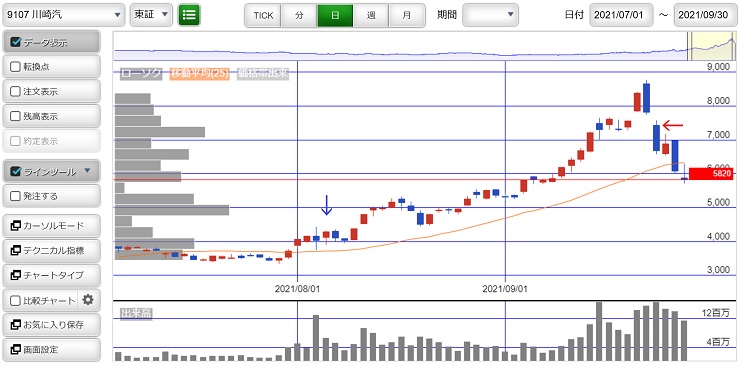
Task: Switch to TICK chart interval
Action: point(263,16)
